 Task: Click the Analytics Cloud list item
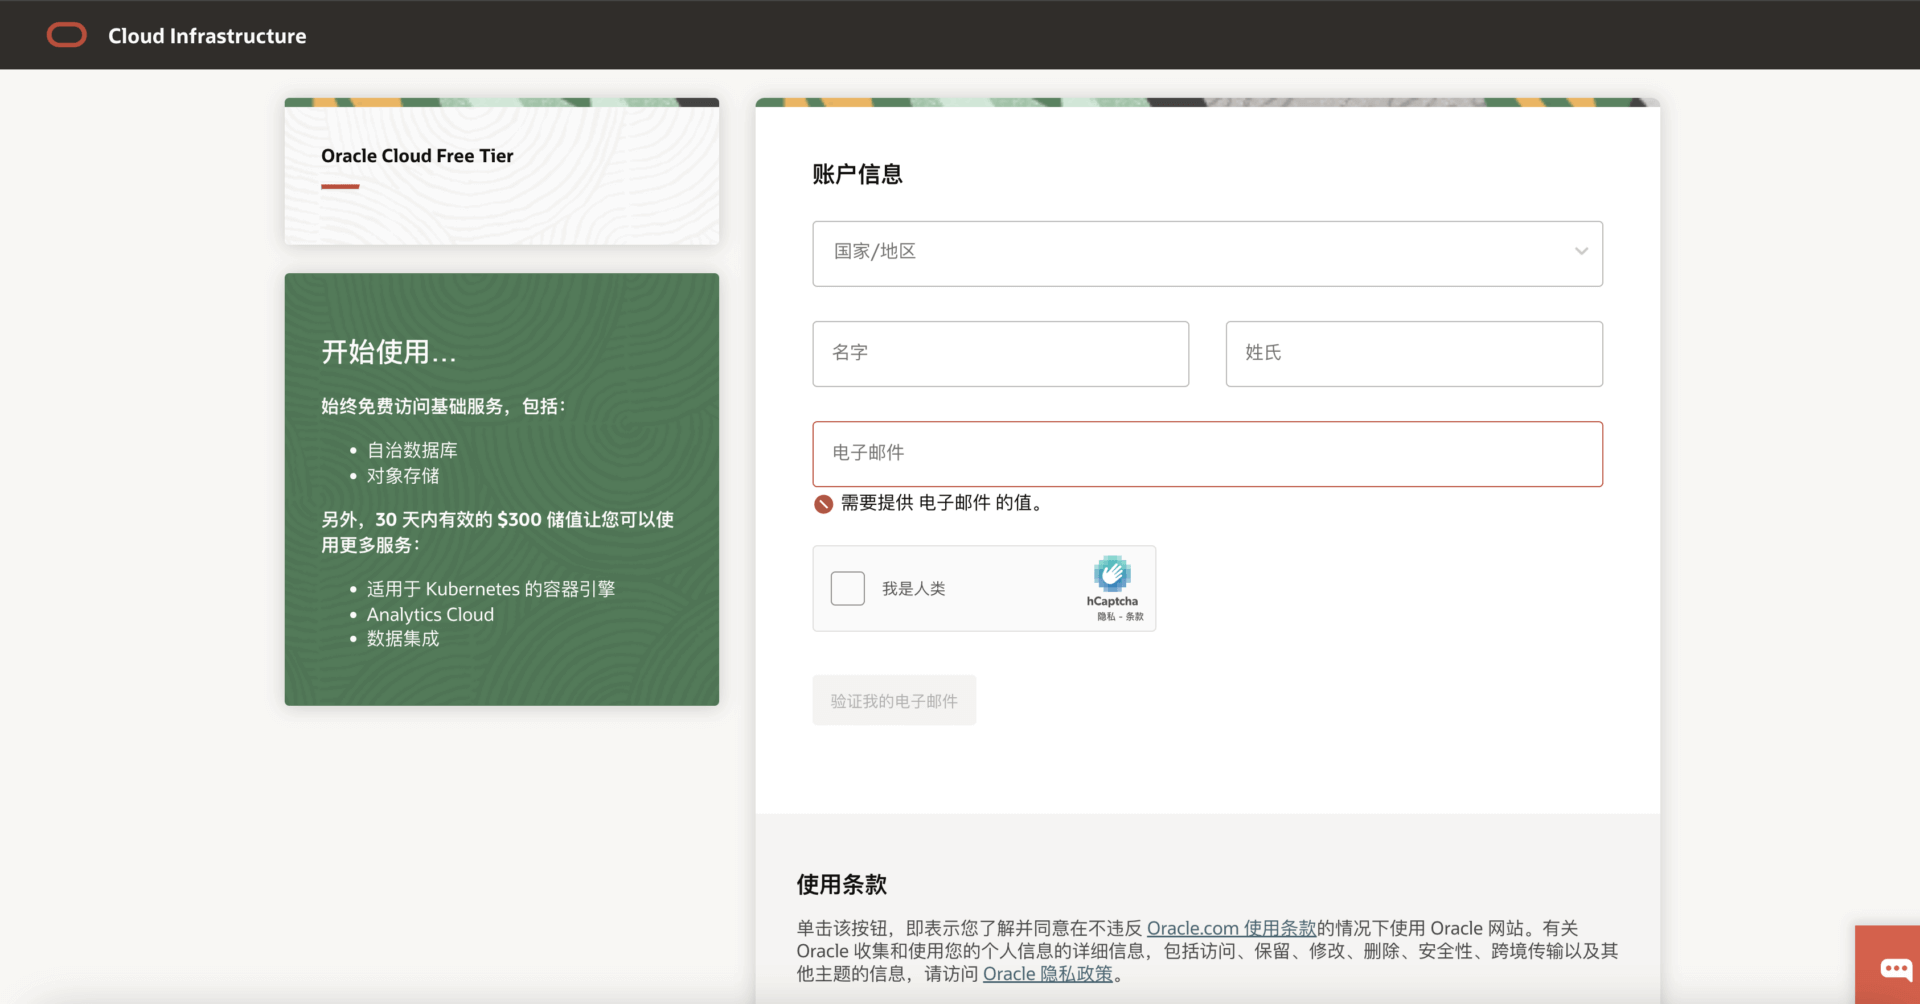[430, 614]
